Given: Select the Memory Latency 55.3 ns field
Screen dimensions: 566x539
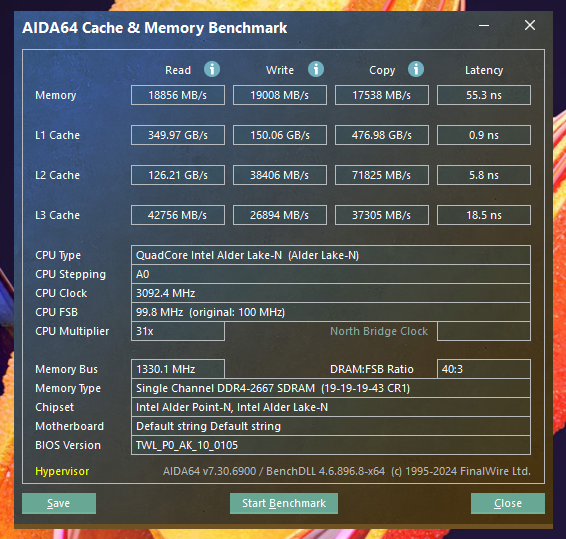Looking at the screenshot, I should (484, 95).
